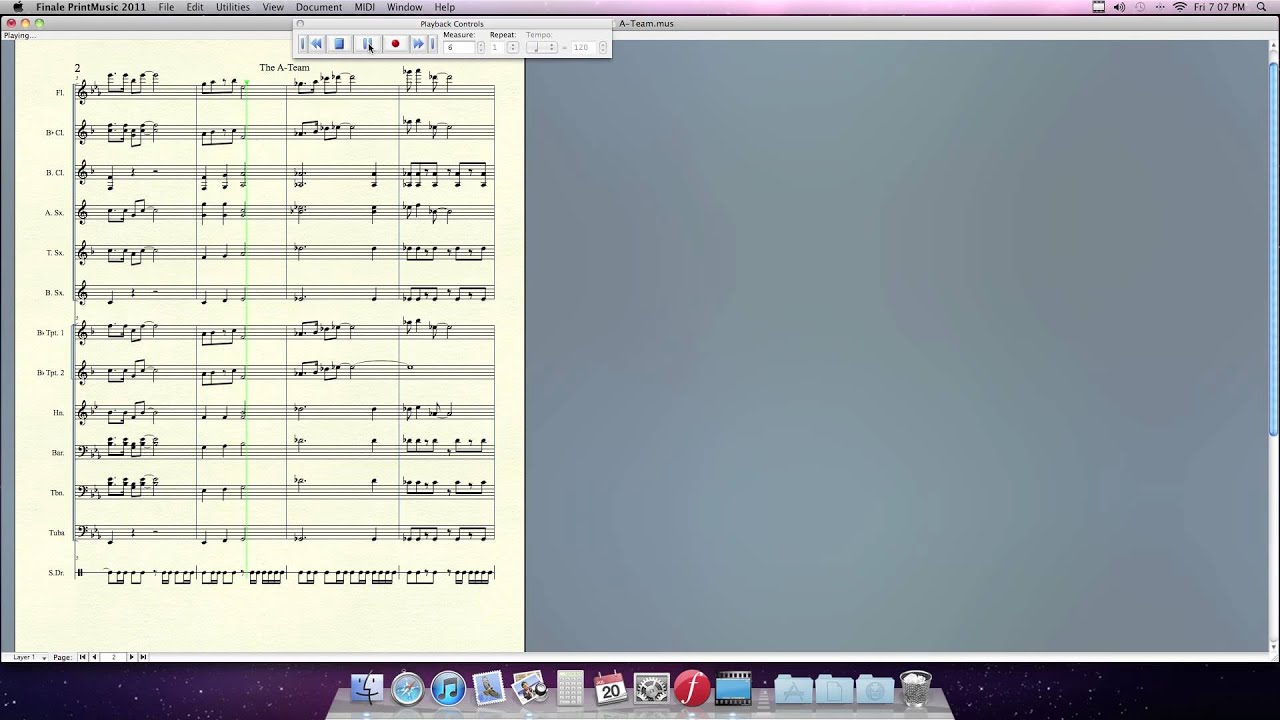Click the Tuba staff label
Screen dimensions: 1280x720
57,532
